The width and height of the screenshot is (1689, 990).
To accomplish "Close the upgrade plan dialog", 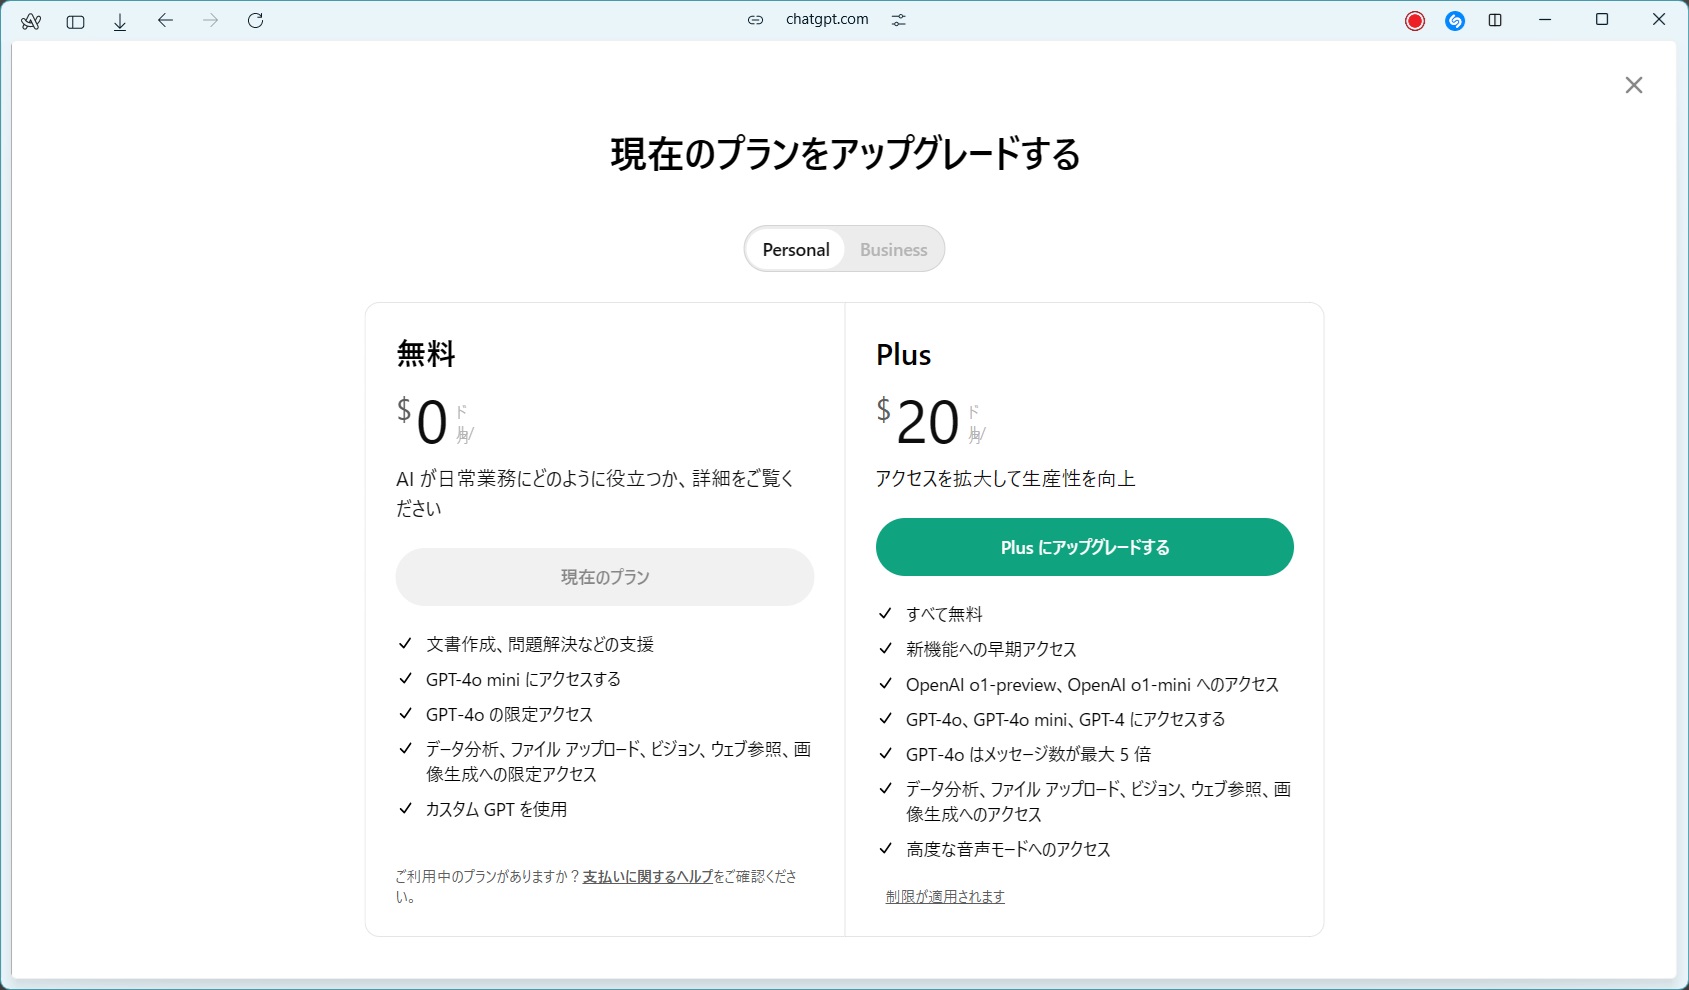I will click(x=1633, y=85).
